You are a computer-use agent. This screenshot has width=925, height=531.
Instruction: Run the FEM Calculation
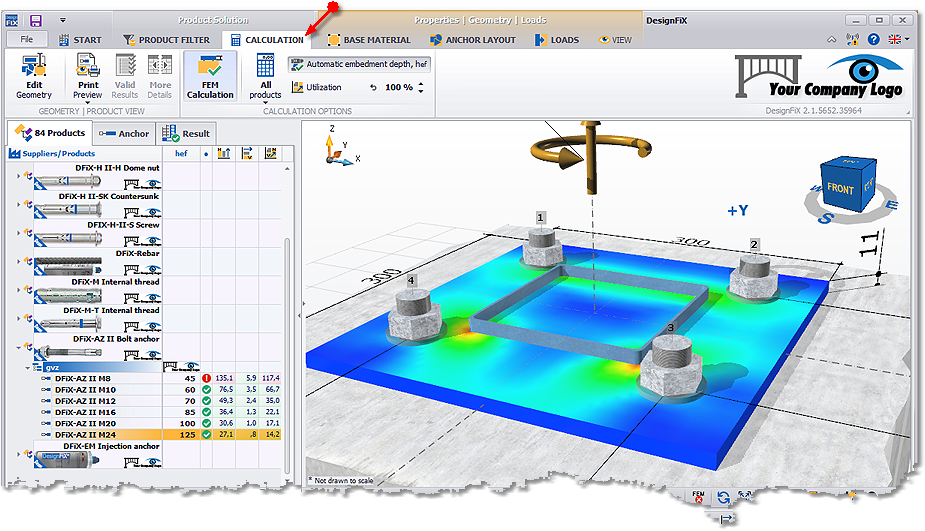pyautogui.click(x=210, y=76)
